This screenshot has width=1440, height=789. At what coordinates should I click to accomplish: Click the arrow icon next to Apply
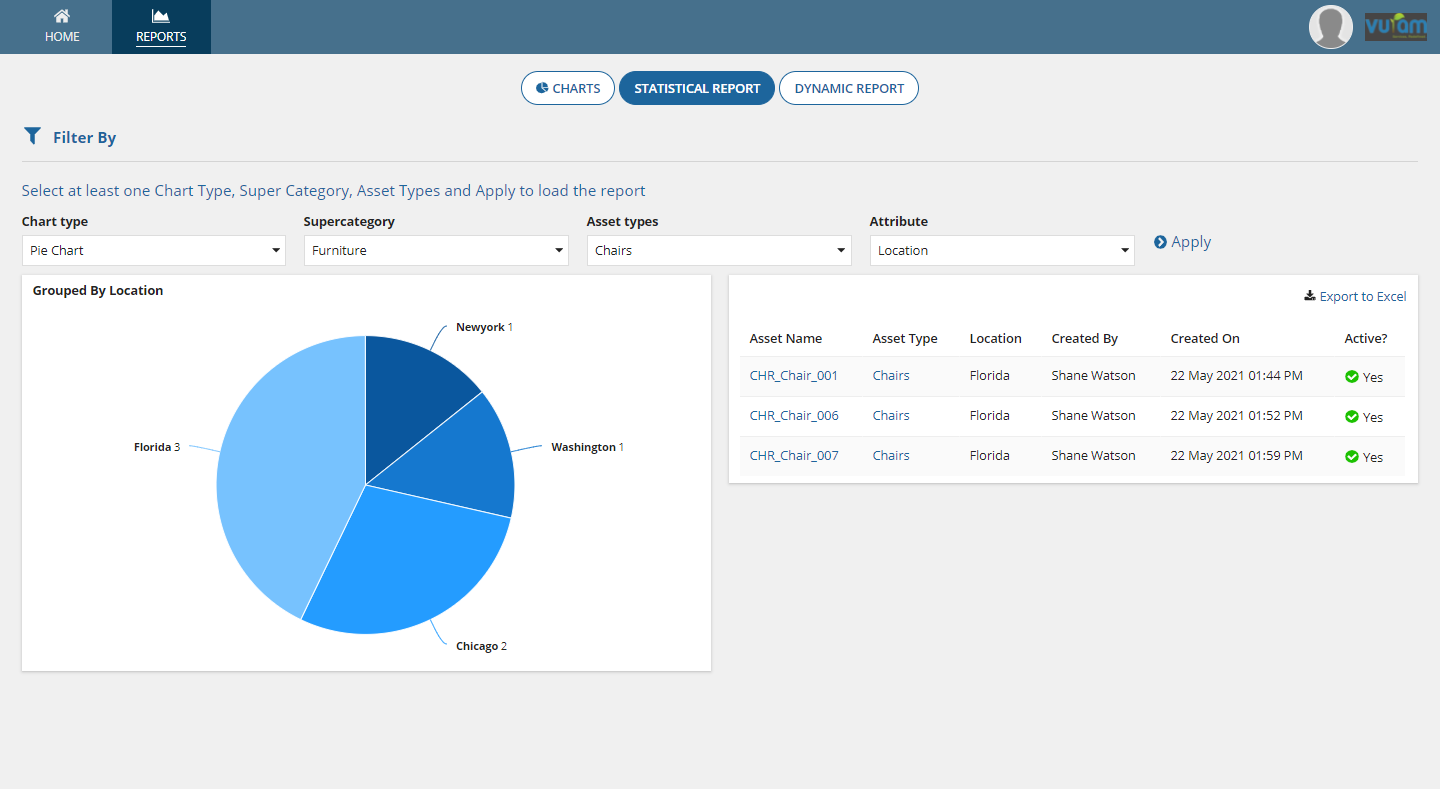[x=1159, y=241]
